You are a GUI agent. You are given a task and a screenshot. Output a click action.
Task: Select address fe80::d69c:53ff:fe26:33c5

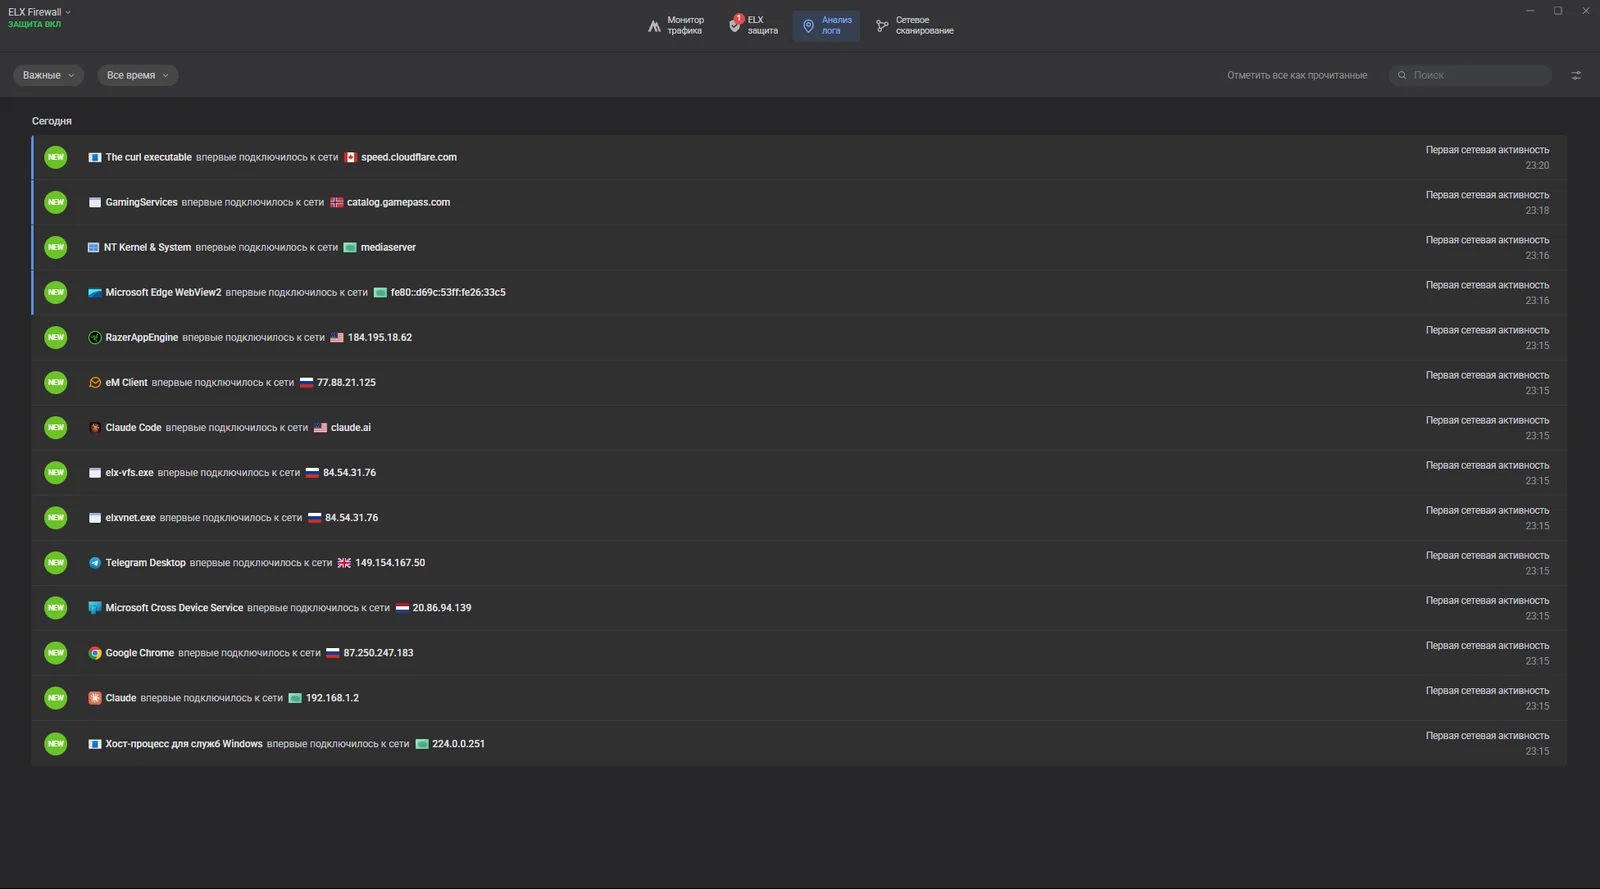(448, 292)
